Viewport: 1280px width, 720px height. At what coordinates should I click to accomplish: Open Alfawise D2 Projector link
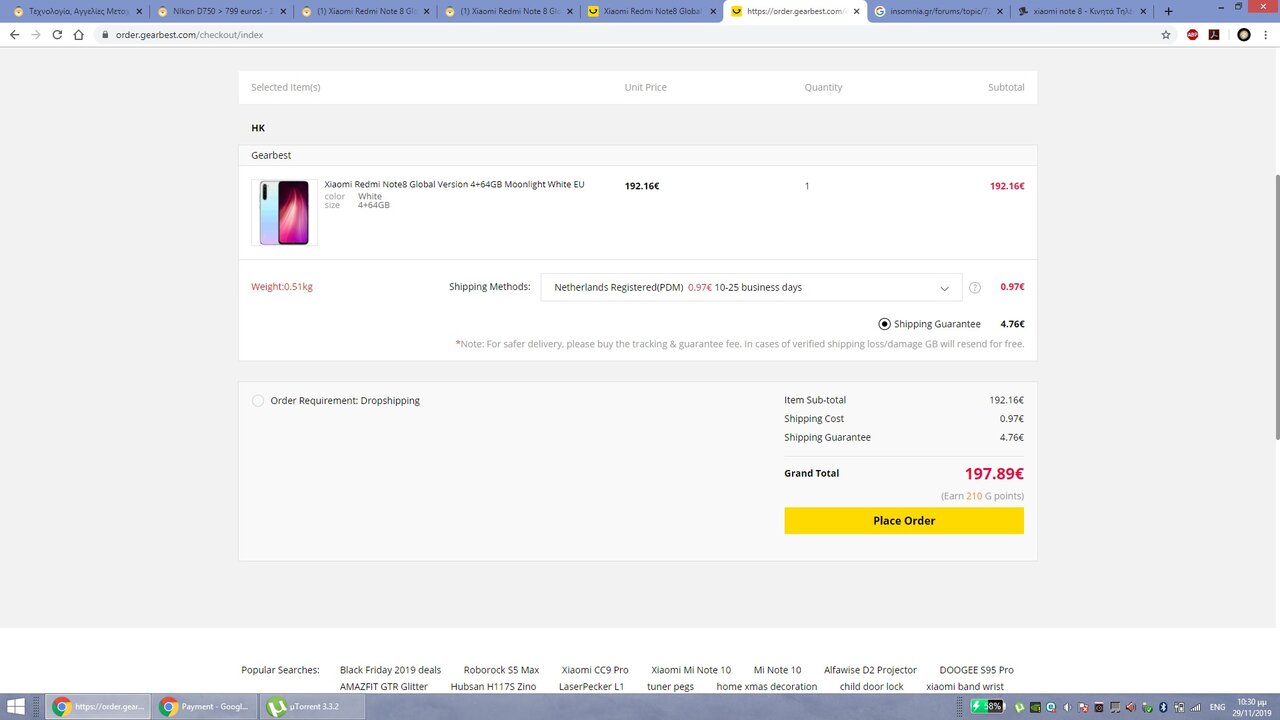pyautogui.click(x=870, y=670)
